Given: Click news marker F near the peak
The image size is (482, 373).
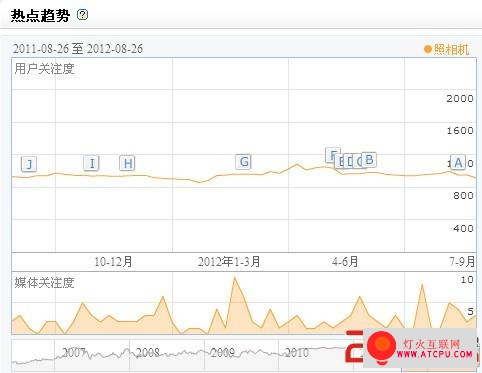Looking at the screenshot, I should coord(332,155).
